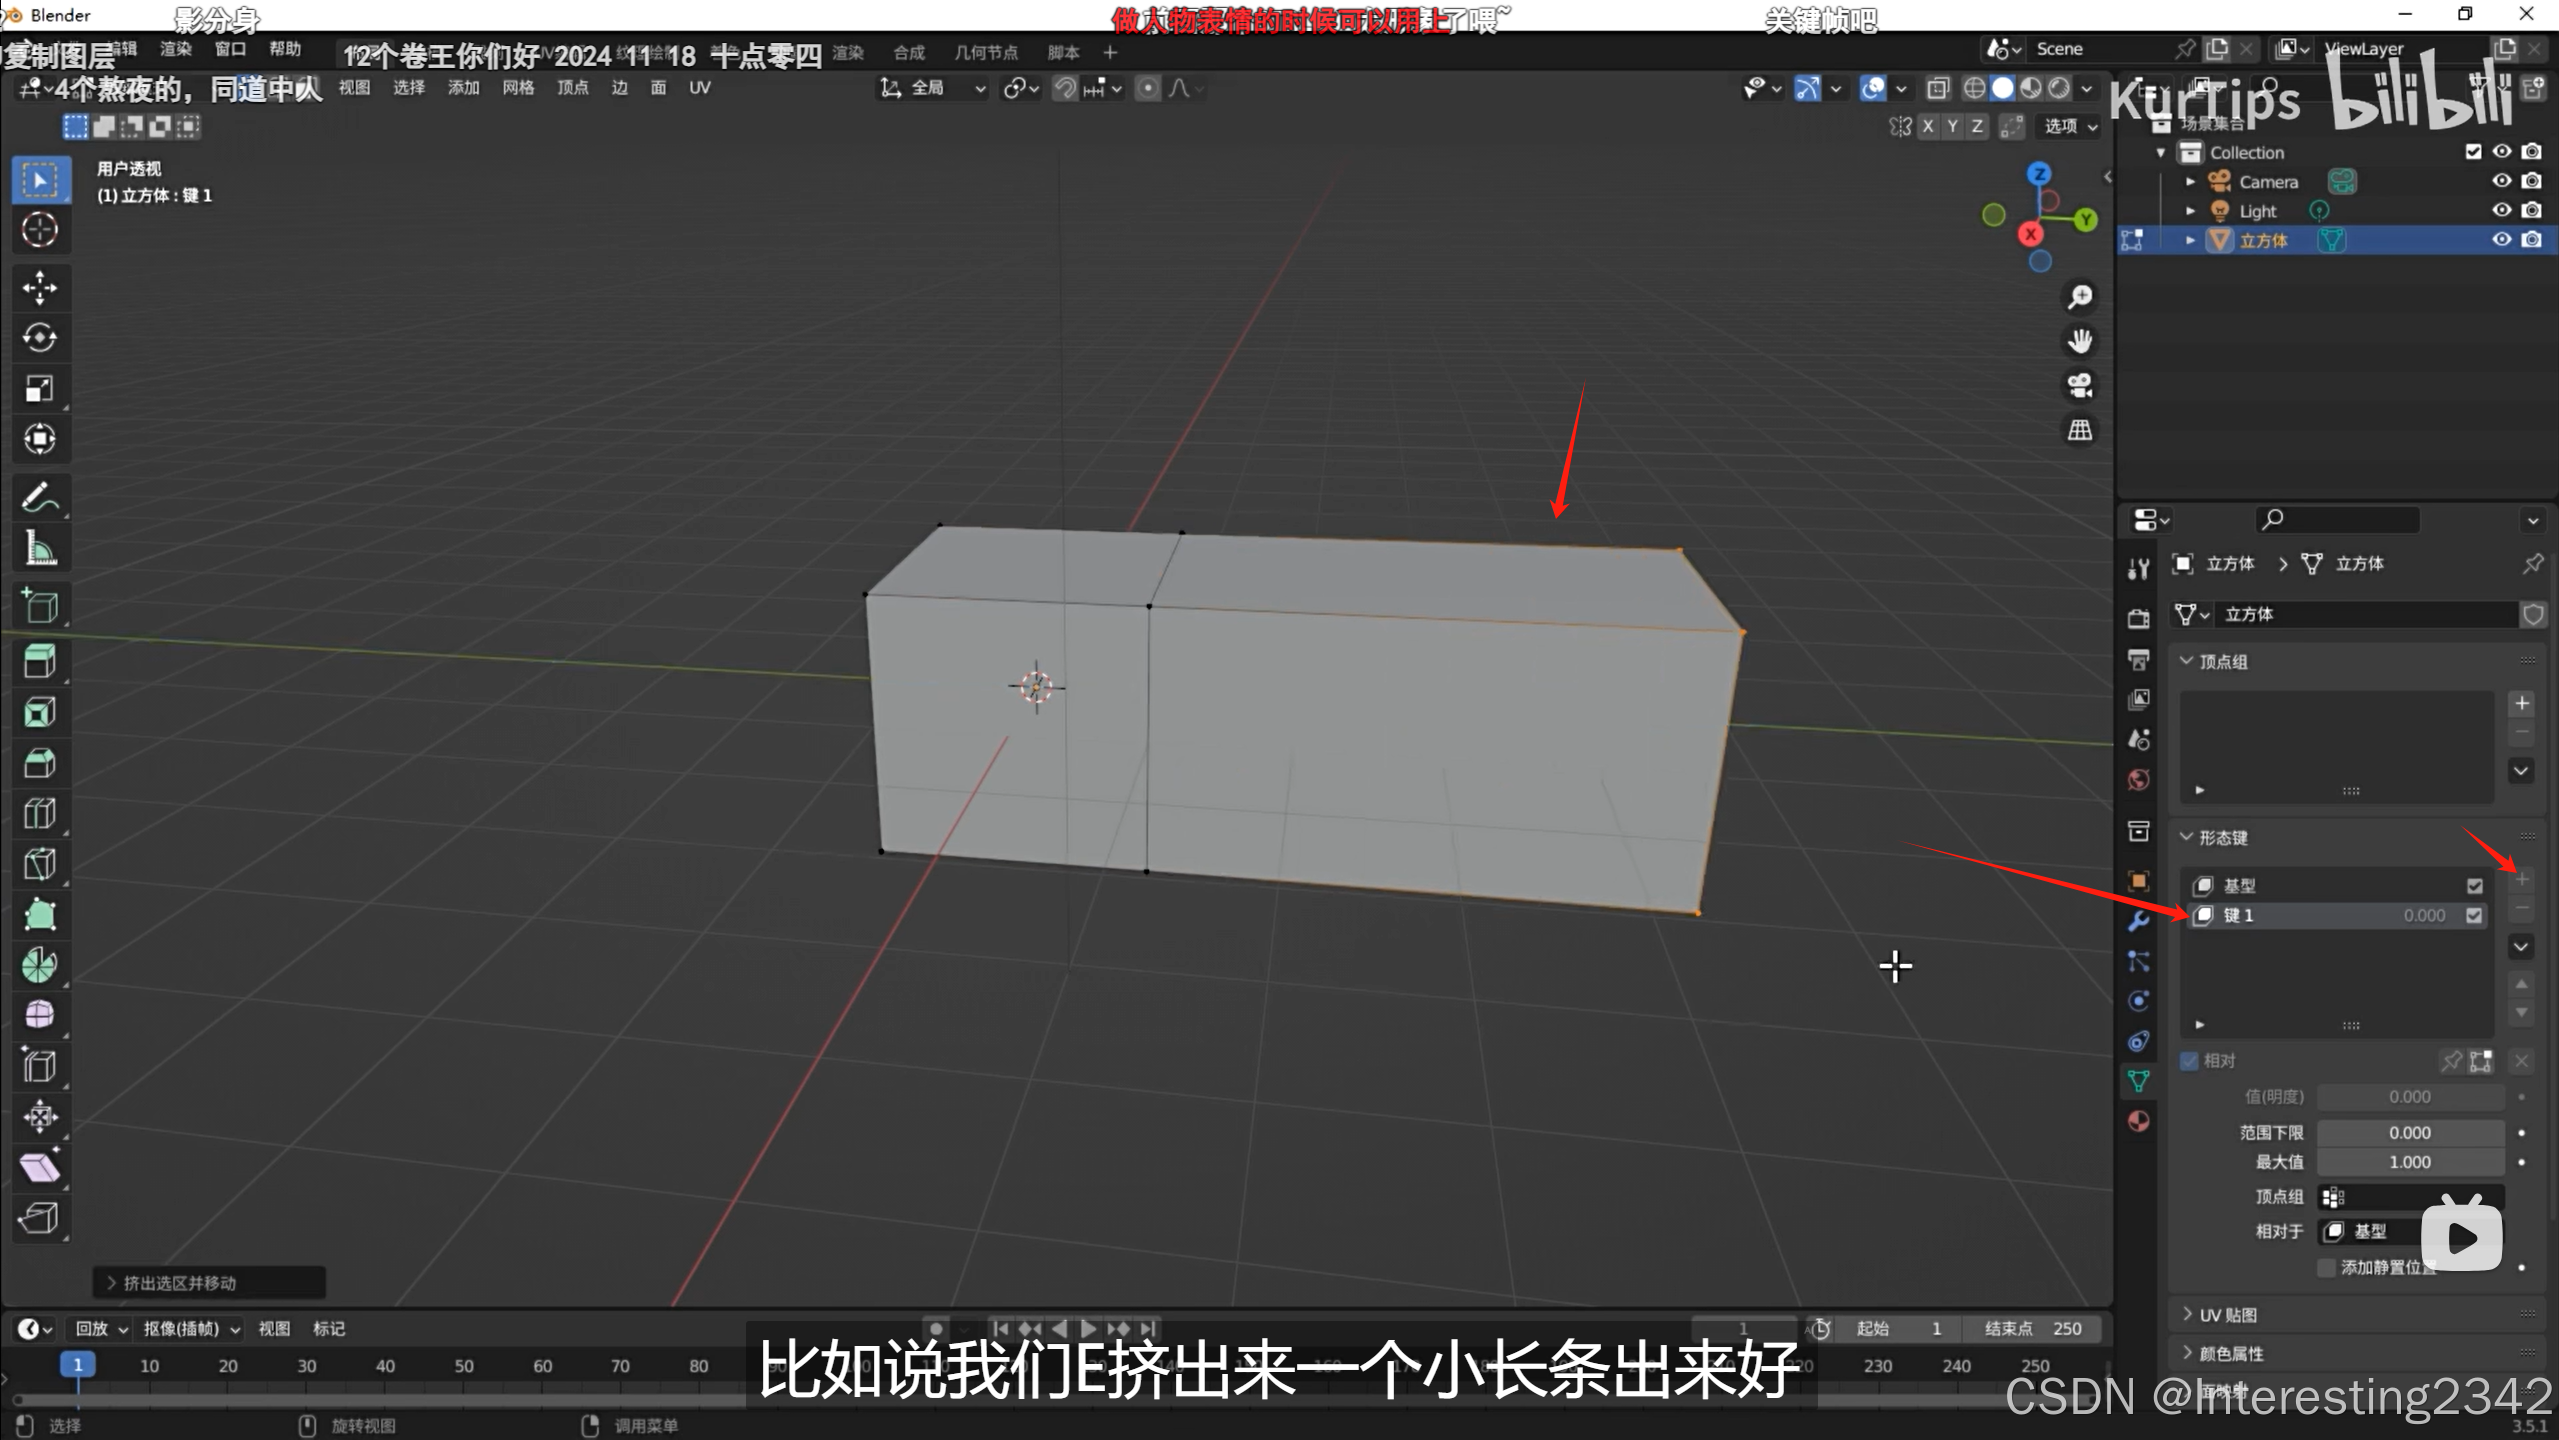Click the 最大值 1.000 range field

[2409, 1162]
